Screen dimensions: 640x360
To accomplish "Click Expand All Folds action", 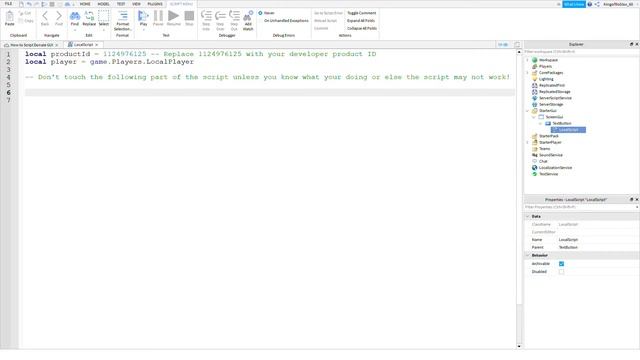I will [x=361, y=20].
